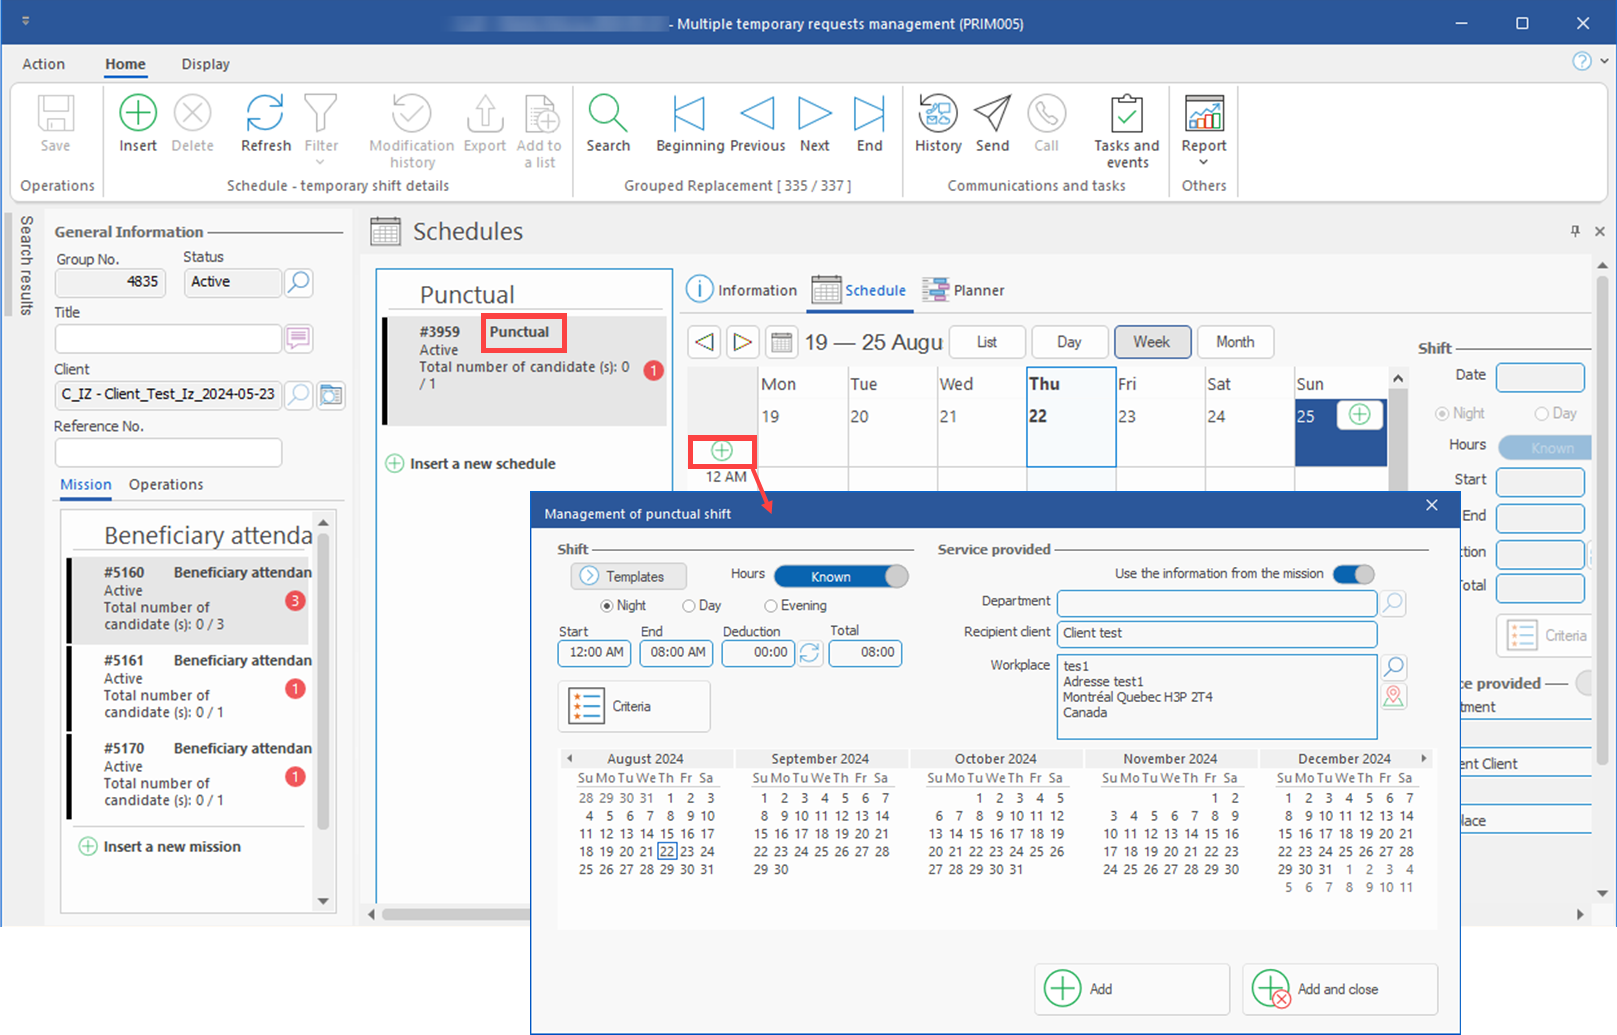Select the Evening shift radio button
Viewport: 1617px width, 1035px height.
click(x=771, y=606)
